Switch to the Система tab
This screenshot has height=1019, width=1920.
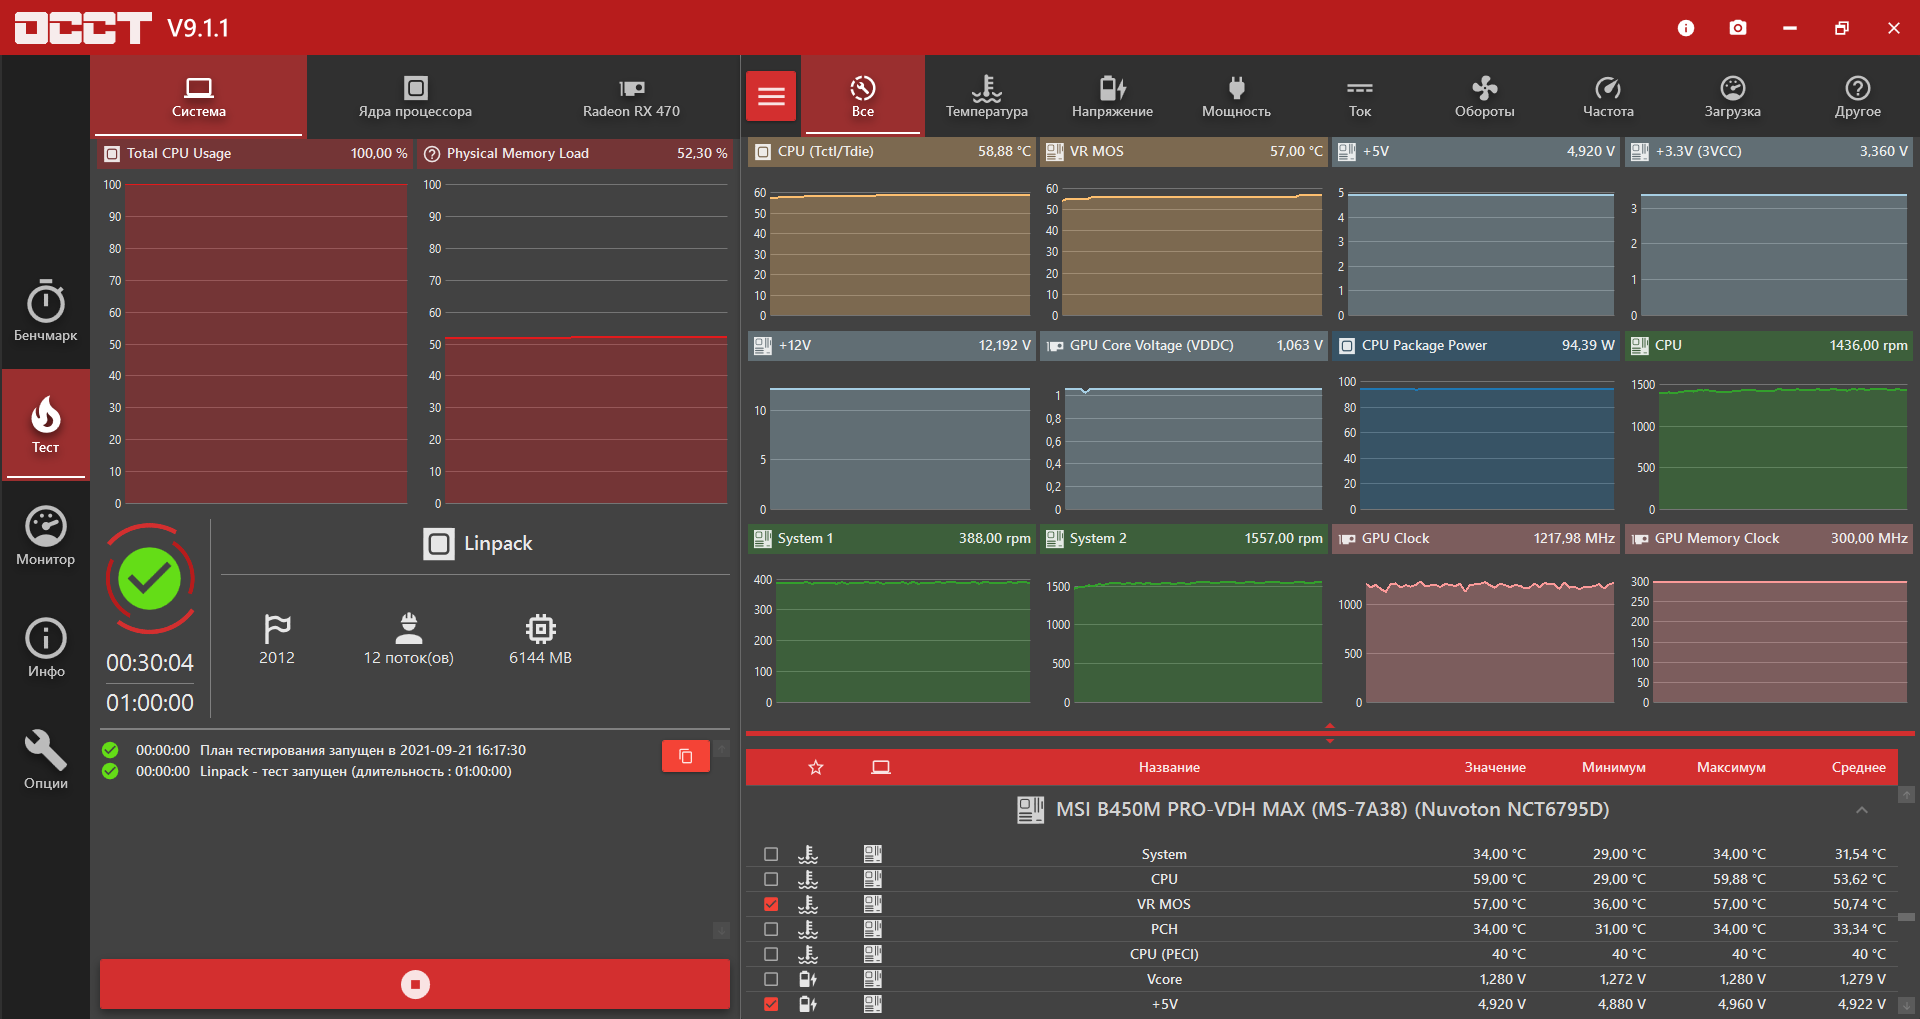coord(198,96)
